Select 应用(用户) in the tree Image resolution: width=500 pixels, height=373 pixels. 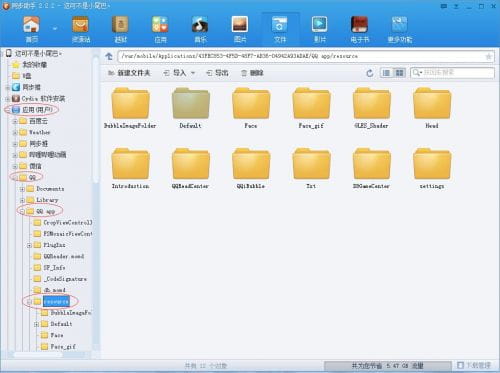(x=32, y=110)
